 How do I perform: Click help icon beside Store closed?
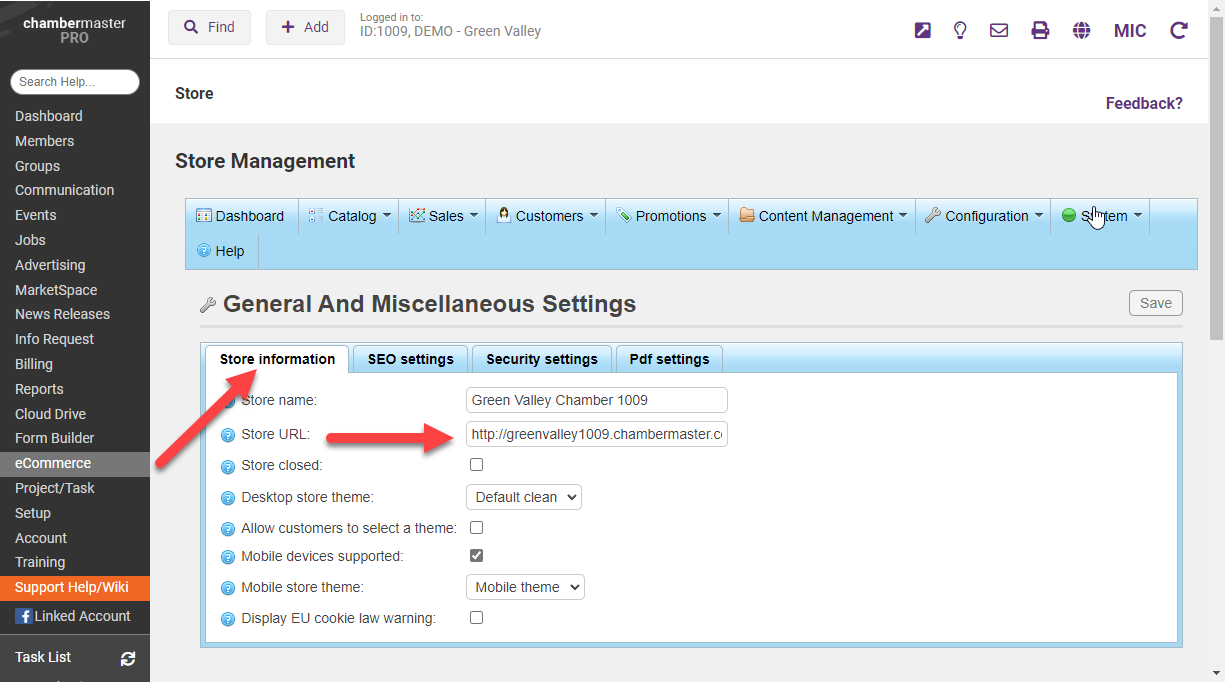pyautogui.click(x=228, y=466)
